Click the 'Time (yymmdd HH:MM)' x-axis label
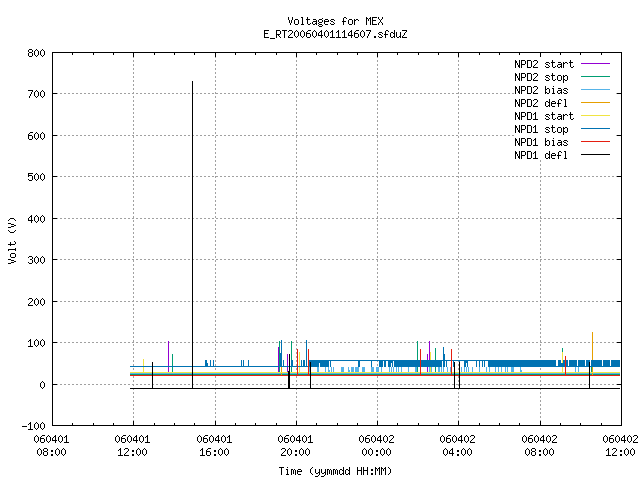The height and width of the screenshot is (480, 640). (335, 471)
